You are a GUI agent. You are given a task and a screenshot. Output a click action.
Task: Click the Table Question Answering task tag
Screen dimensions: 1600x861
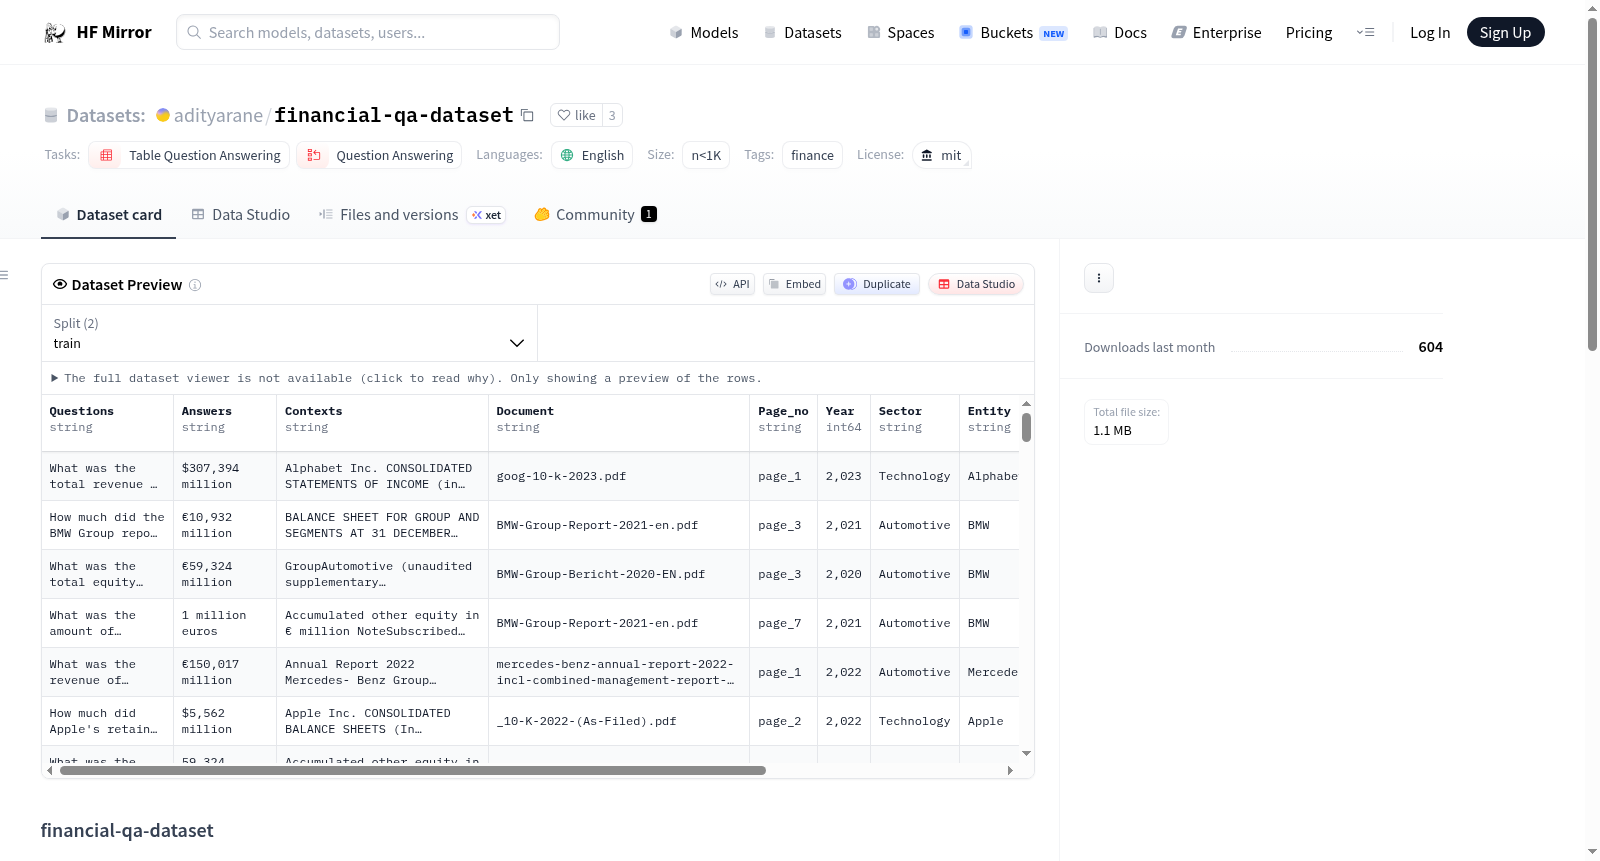190,155
